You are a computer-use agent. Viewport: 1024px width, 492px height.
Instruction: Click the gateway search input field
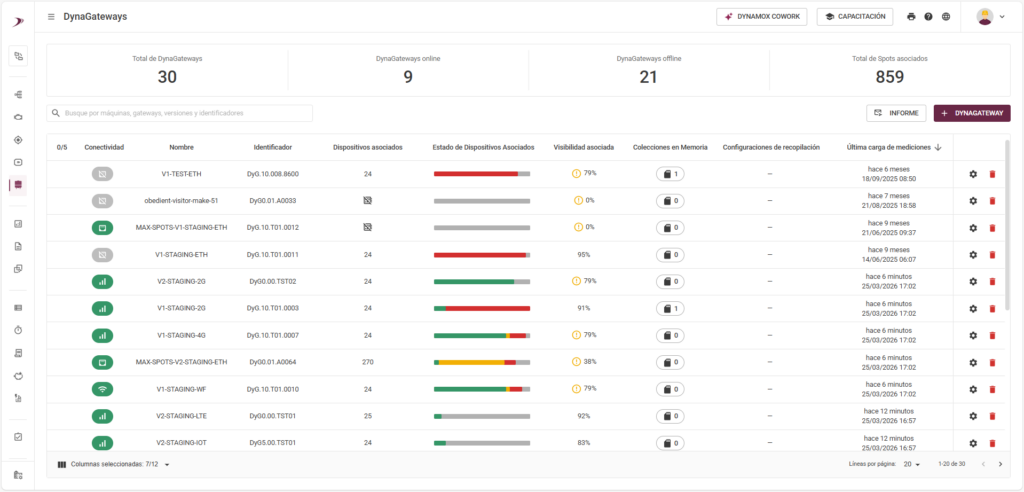coord(185,113)
